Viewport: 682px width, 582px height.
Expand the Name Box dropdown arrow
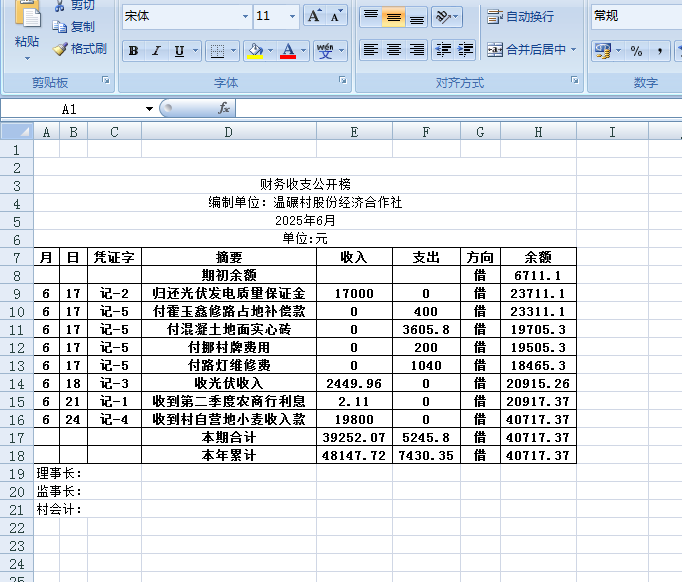click(149, 108)
